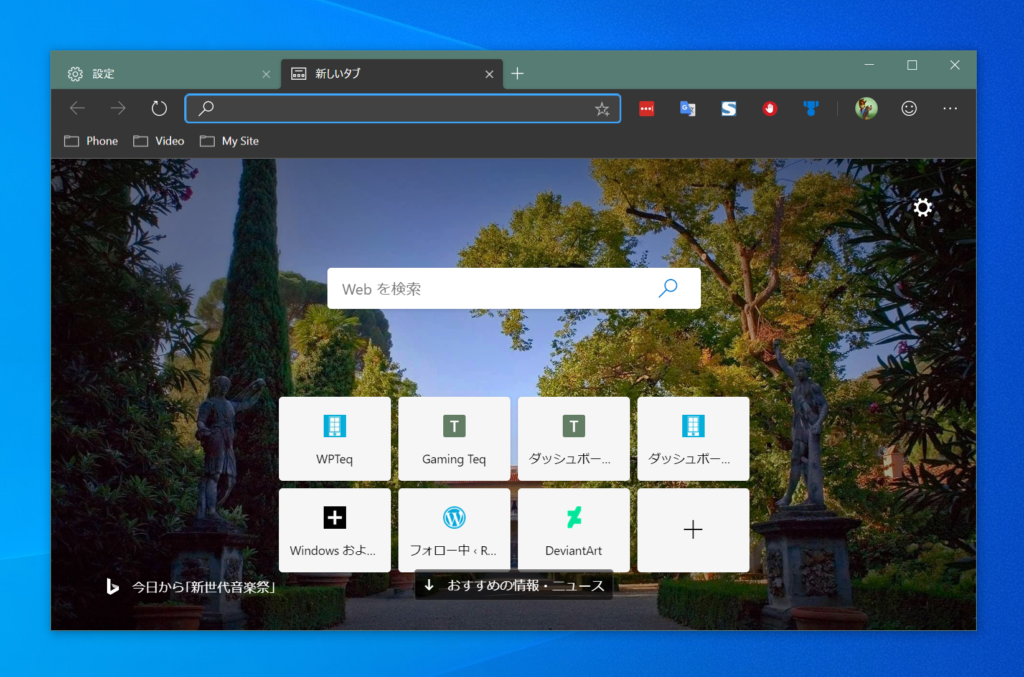Expand the おすすめの情報・ニュース feed
The image size is (1024, 677).
coord(513,585)
